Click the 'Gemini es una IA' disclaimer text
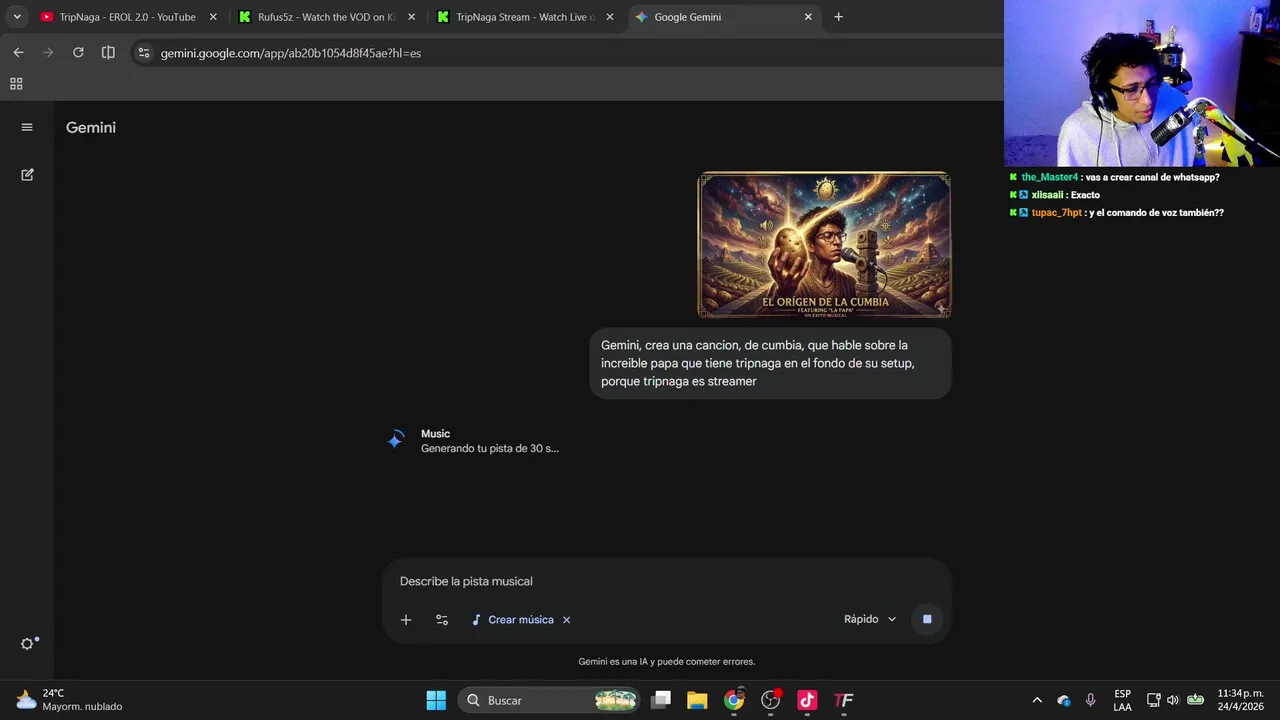The width and height of the screenshot is (1280, 720). click(x=667, y=662)
